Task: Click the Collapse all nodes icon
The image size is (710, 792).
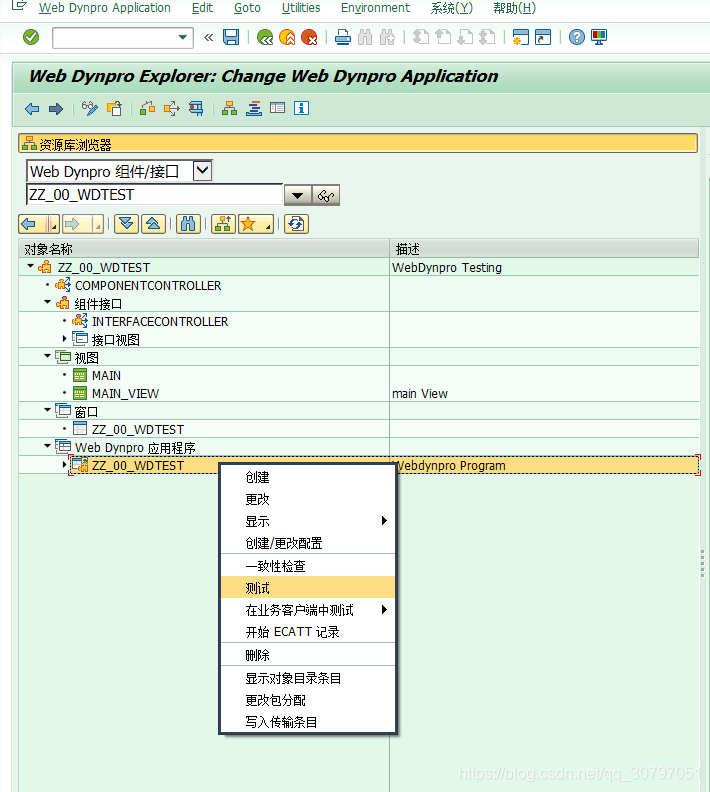Action: (154, 224)
